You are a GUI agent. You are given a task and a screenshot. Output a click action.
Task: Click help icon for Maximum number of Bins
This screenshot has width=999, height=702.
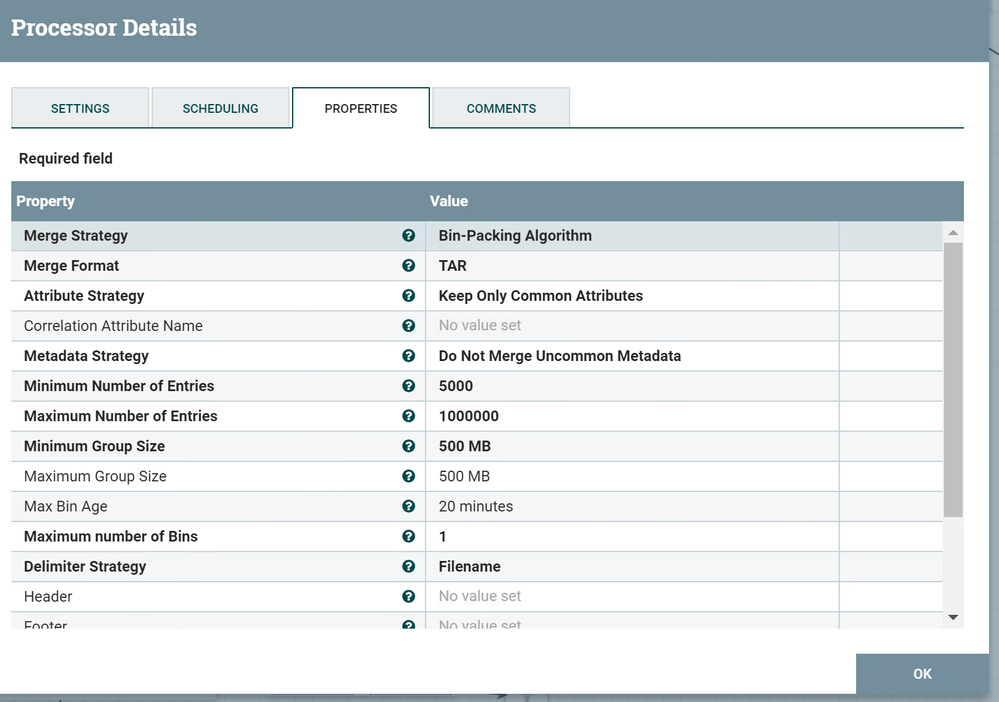408,536
